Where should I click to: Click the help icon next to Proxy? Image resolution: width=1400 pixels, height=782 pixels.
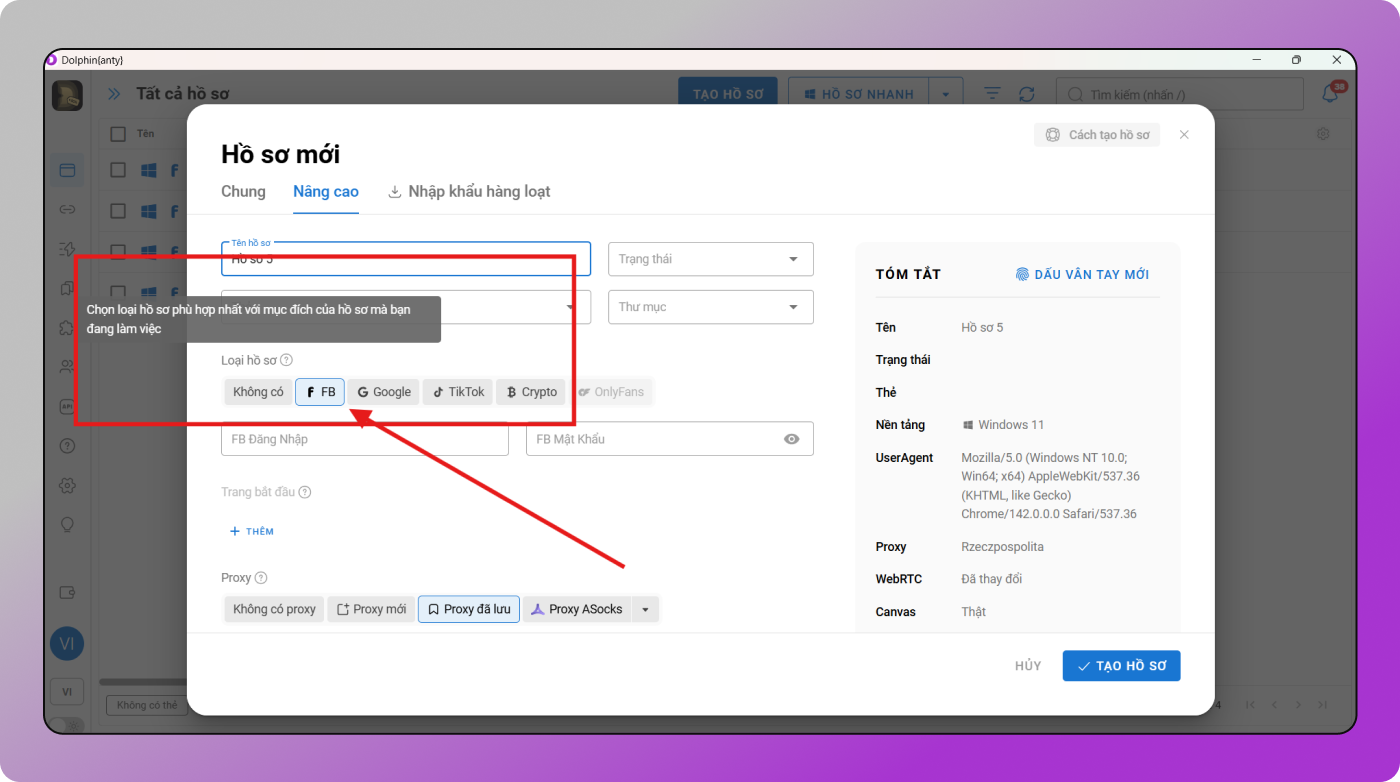pos(261,578)
